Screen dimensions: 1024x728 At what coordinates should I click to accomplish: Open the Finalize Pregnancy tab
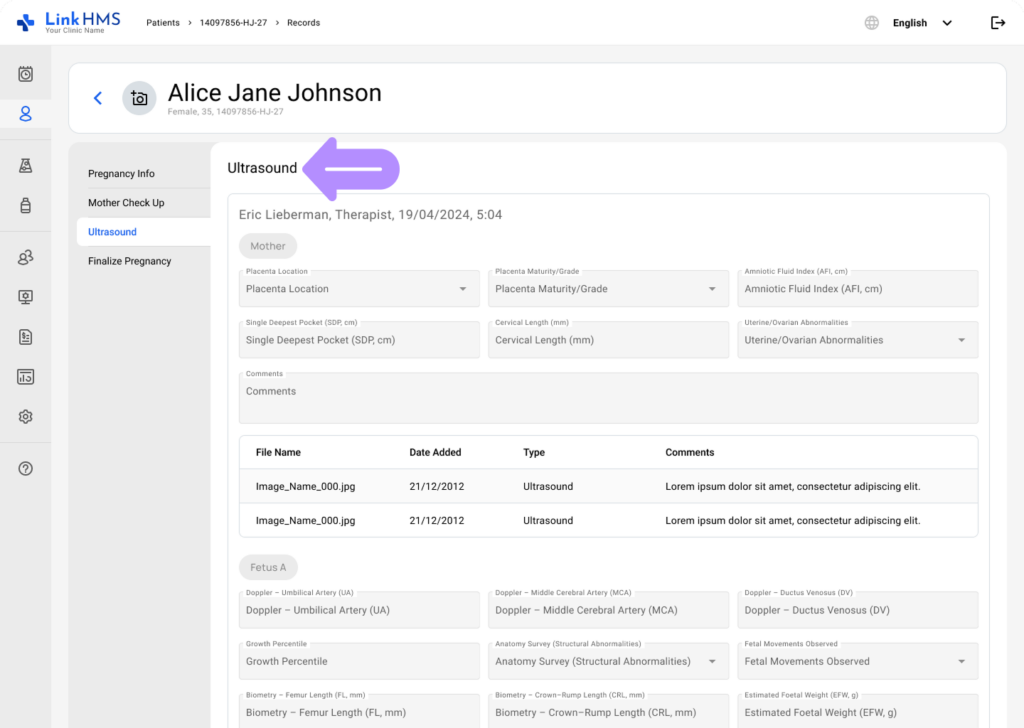pos(129,261)
